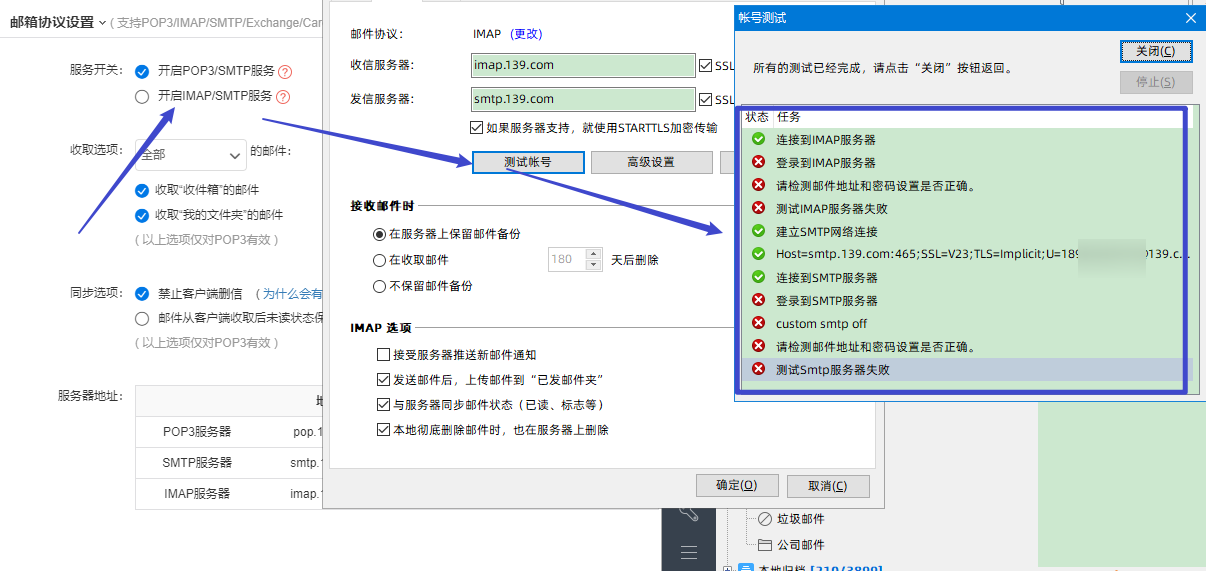
Task: Click the 公司邮件 folder icon
Action: pos(765,545)
